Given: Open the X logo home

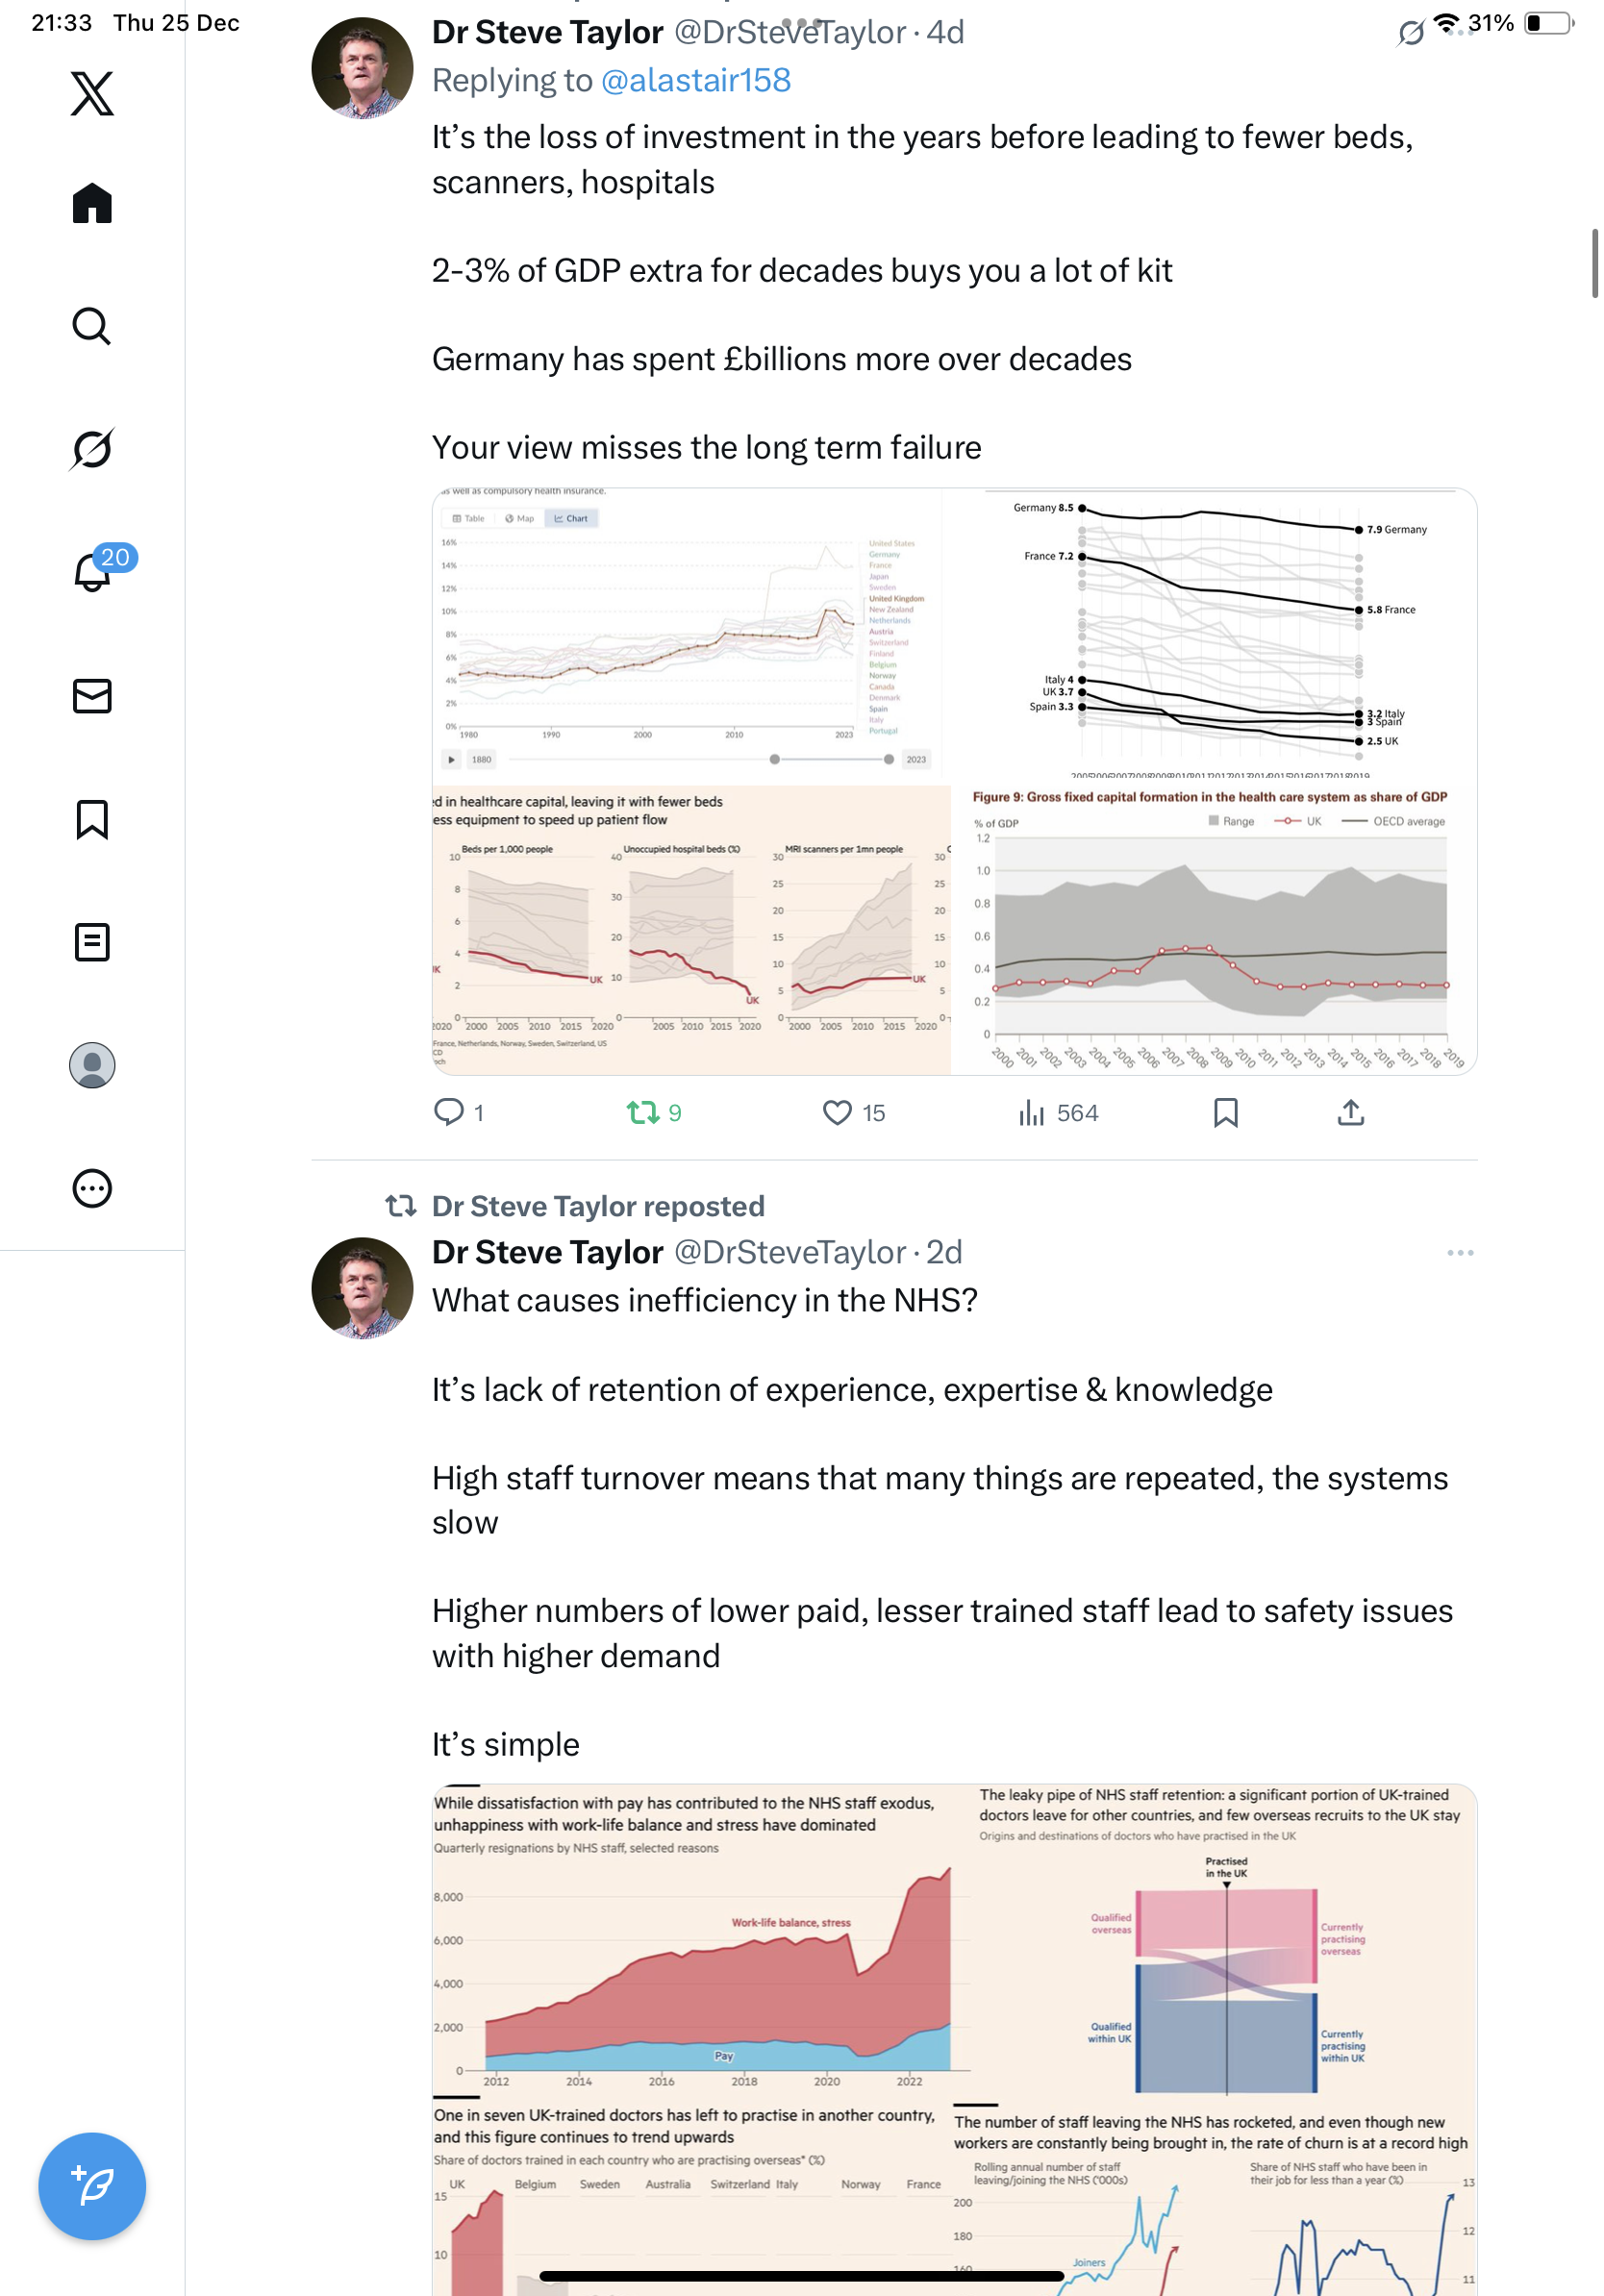Looking at the screenshot, I should point(92,94).
